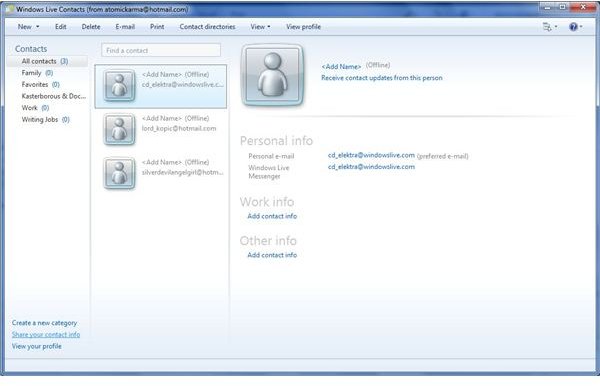Open the New dropdown menu
The height and width of the screenshot is (386, 600).
point(28,27)
